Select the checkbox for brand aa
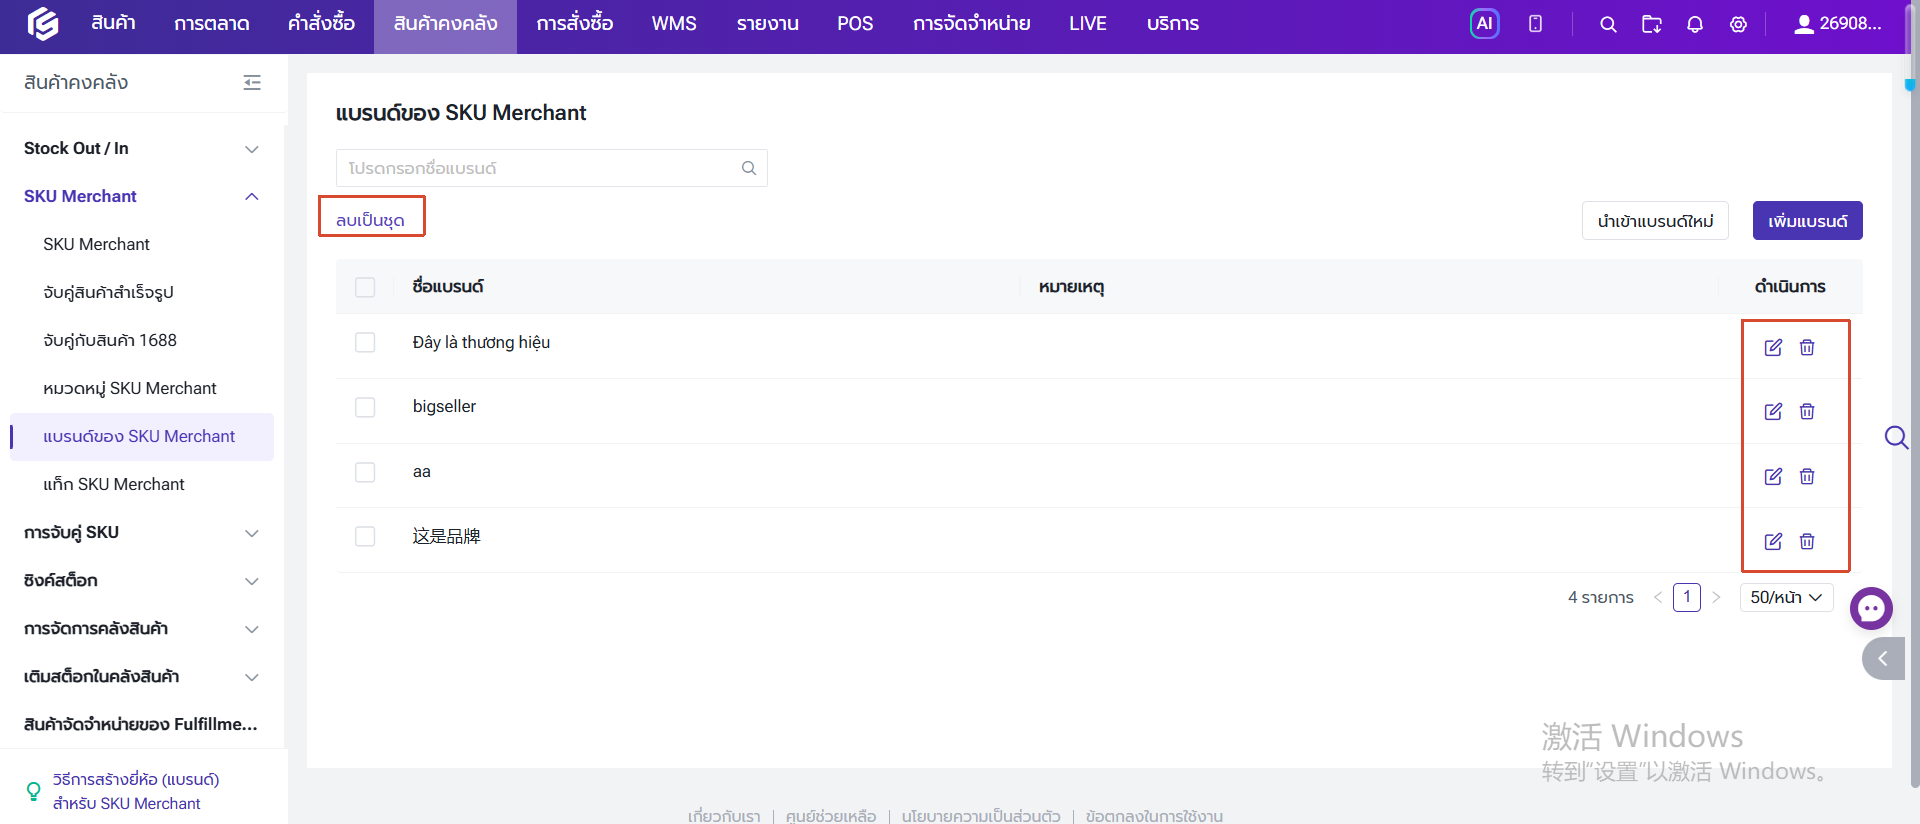Image resolution: width=1920 pixels, height=824 pixels. click(x=365, y=472)
